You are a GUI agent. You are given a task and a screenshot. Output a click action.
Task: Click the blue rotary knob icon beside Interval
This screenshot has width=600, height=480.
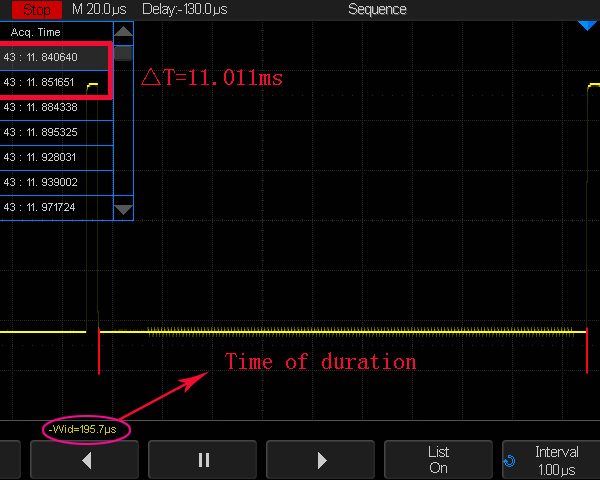[x=510, y=461]
